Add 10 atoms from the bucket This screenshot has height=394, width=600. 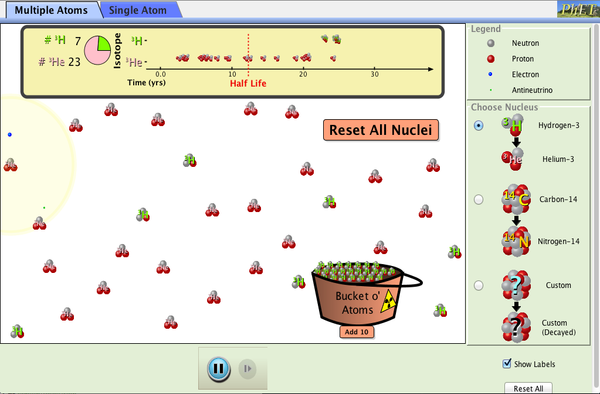357,332
